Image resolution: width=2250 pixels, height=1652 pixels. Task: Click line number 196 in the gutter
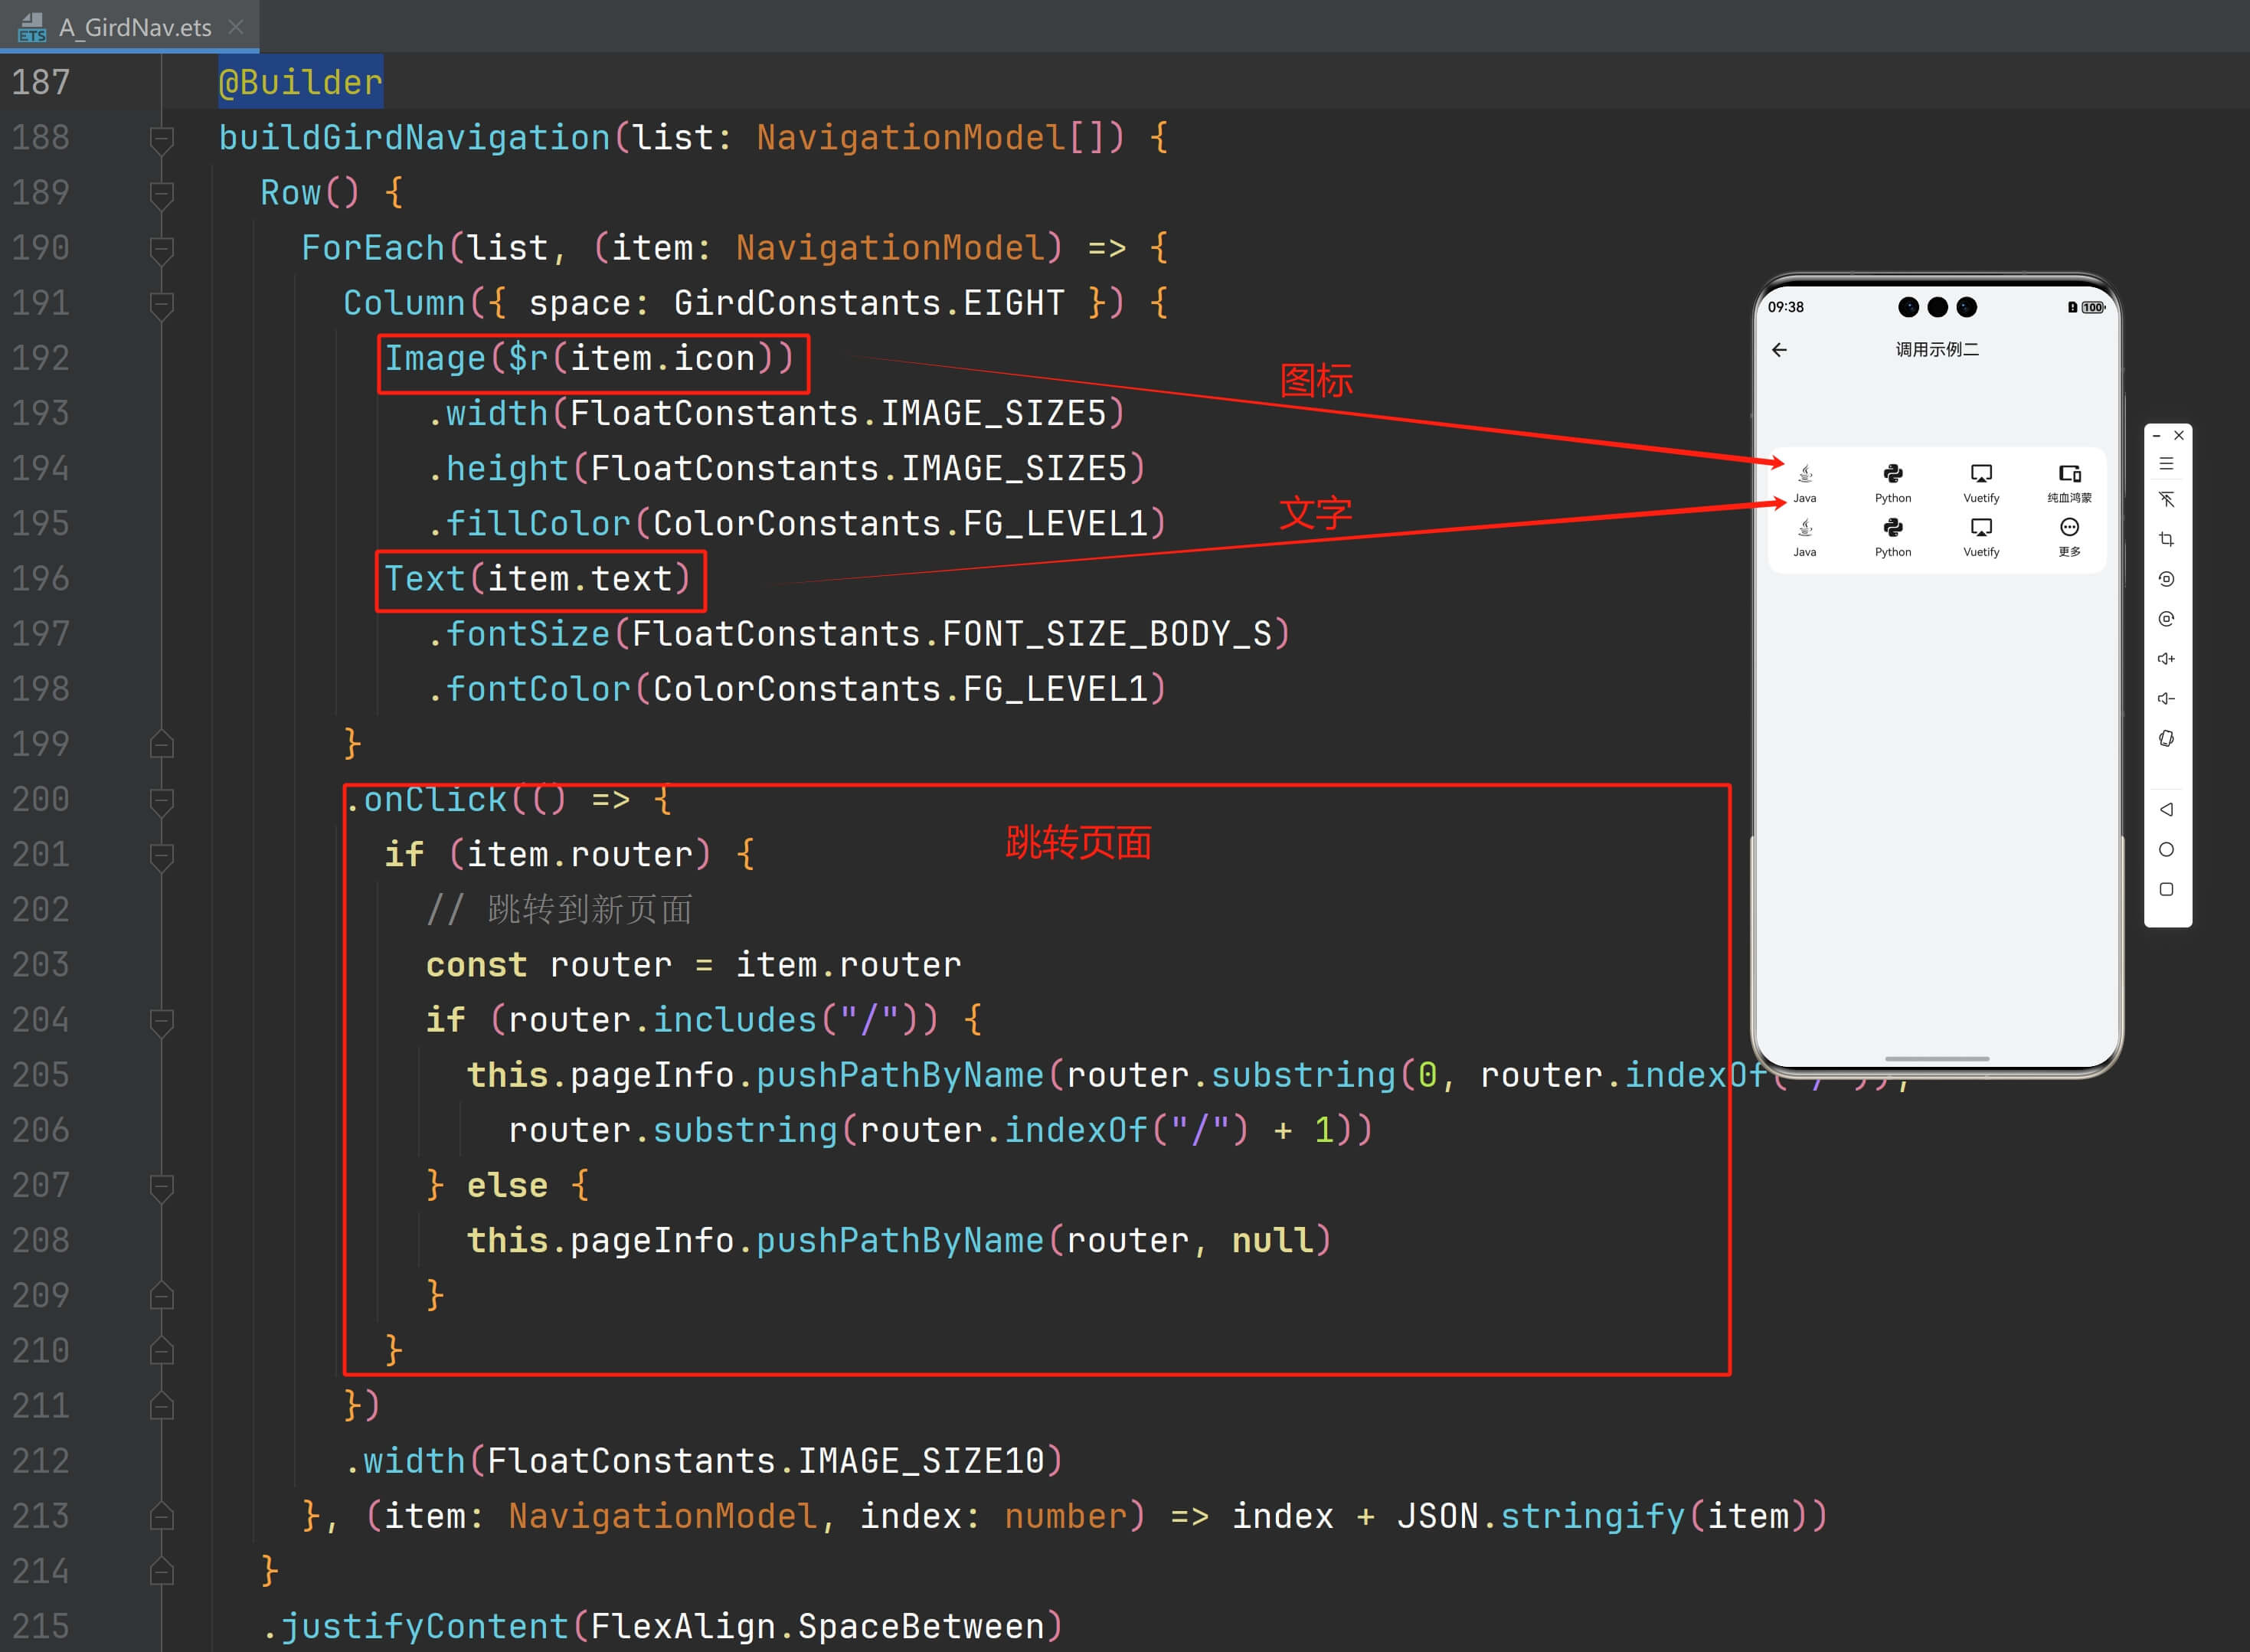[x=41, y=579]
